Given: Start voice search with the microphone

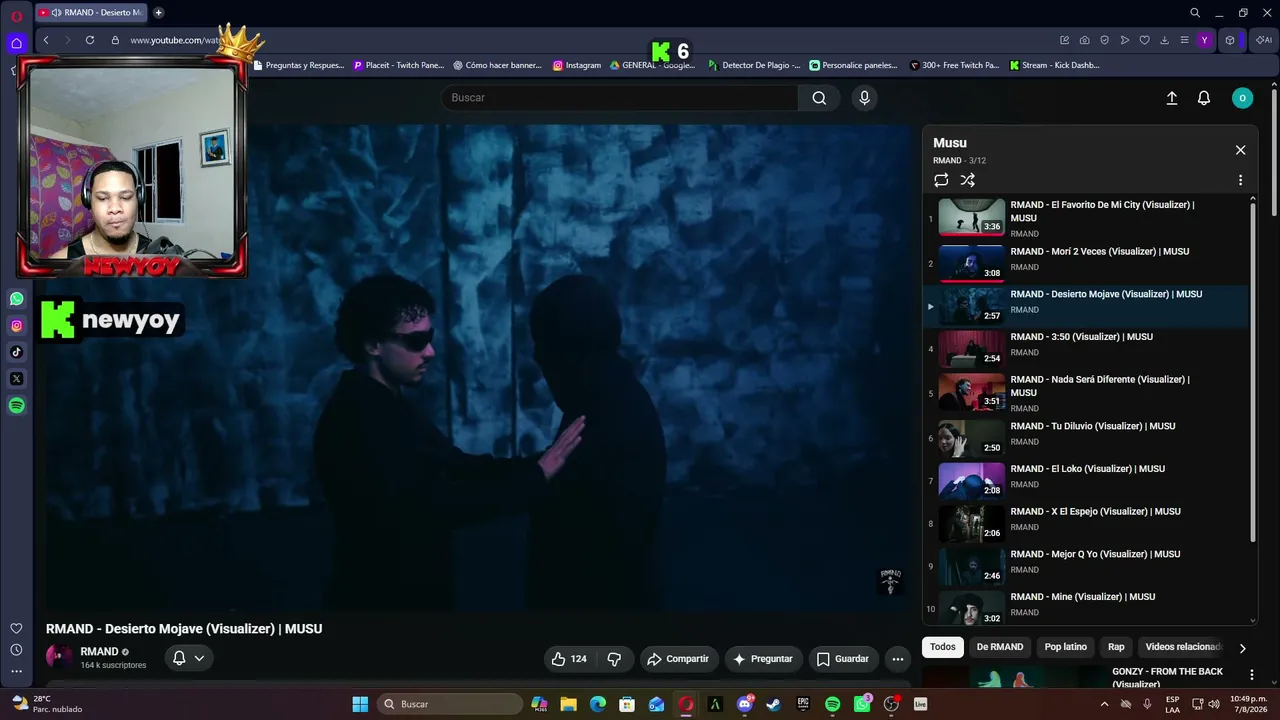Looking at the screenshot, I should 865,98.
